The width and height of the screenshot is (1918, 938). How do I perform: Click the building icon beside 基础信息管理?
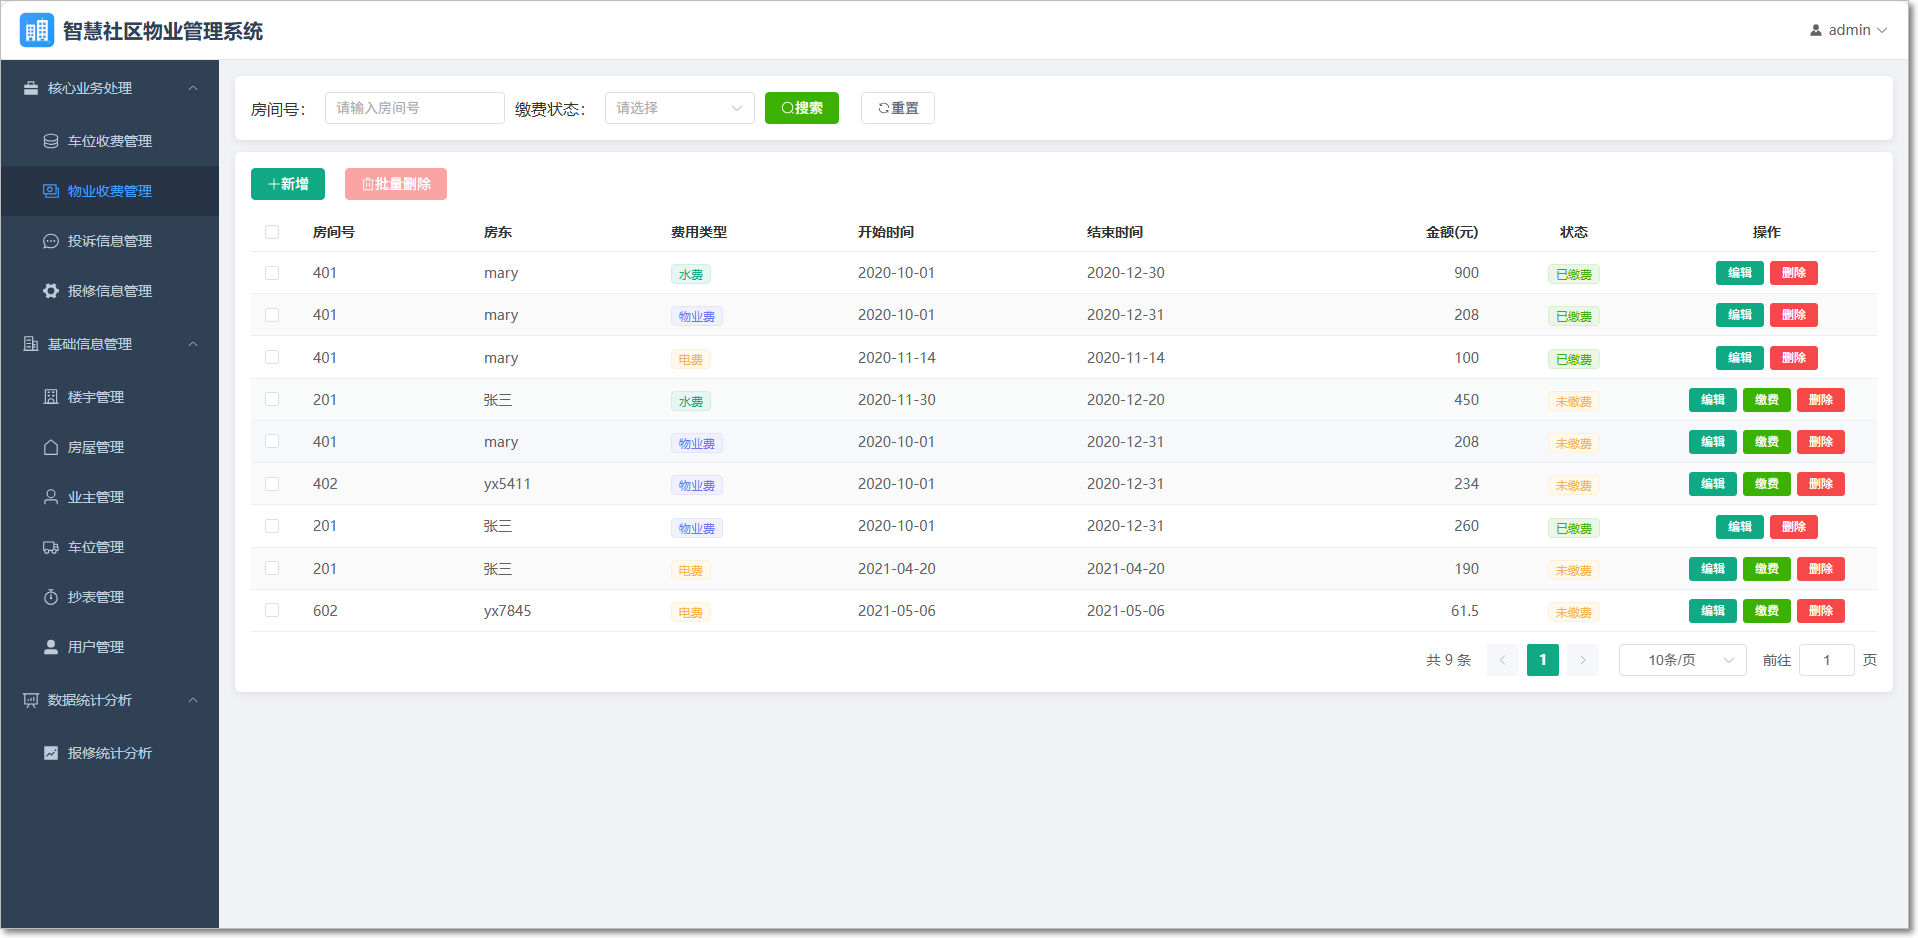coord(31,344)
